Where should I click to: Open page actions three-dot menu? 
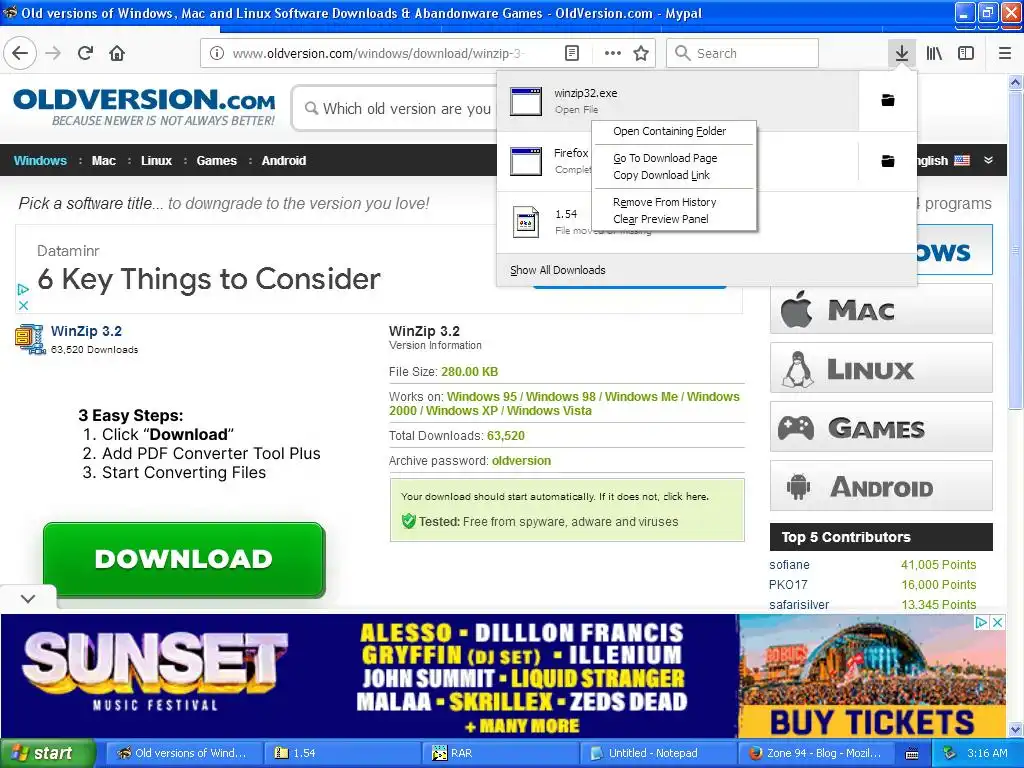coord(613,54)
